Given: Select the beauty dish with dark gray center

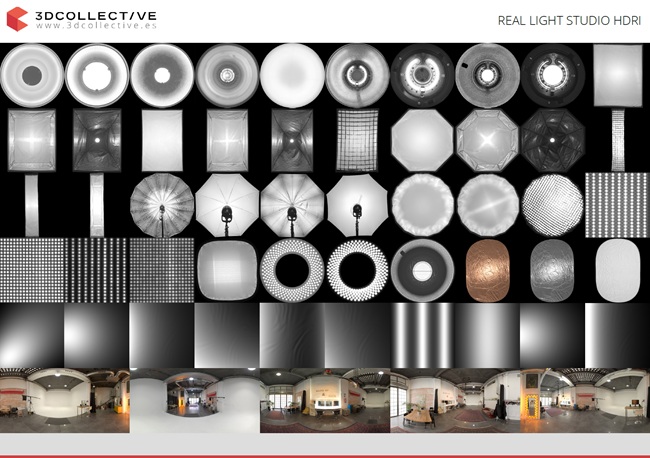Looking at the screenshot, I should point(32,75).
